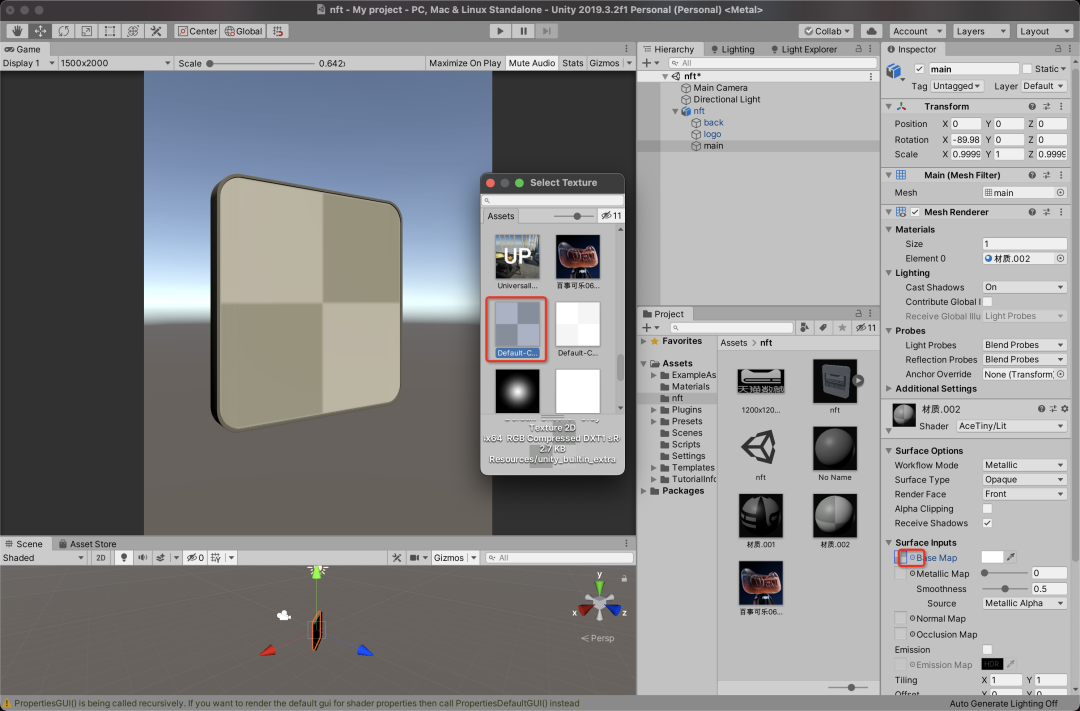Toggle Mute Audio in Game view

click(x=531, y=63)
